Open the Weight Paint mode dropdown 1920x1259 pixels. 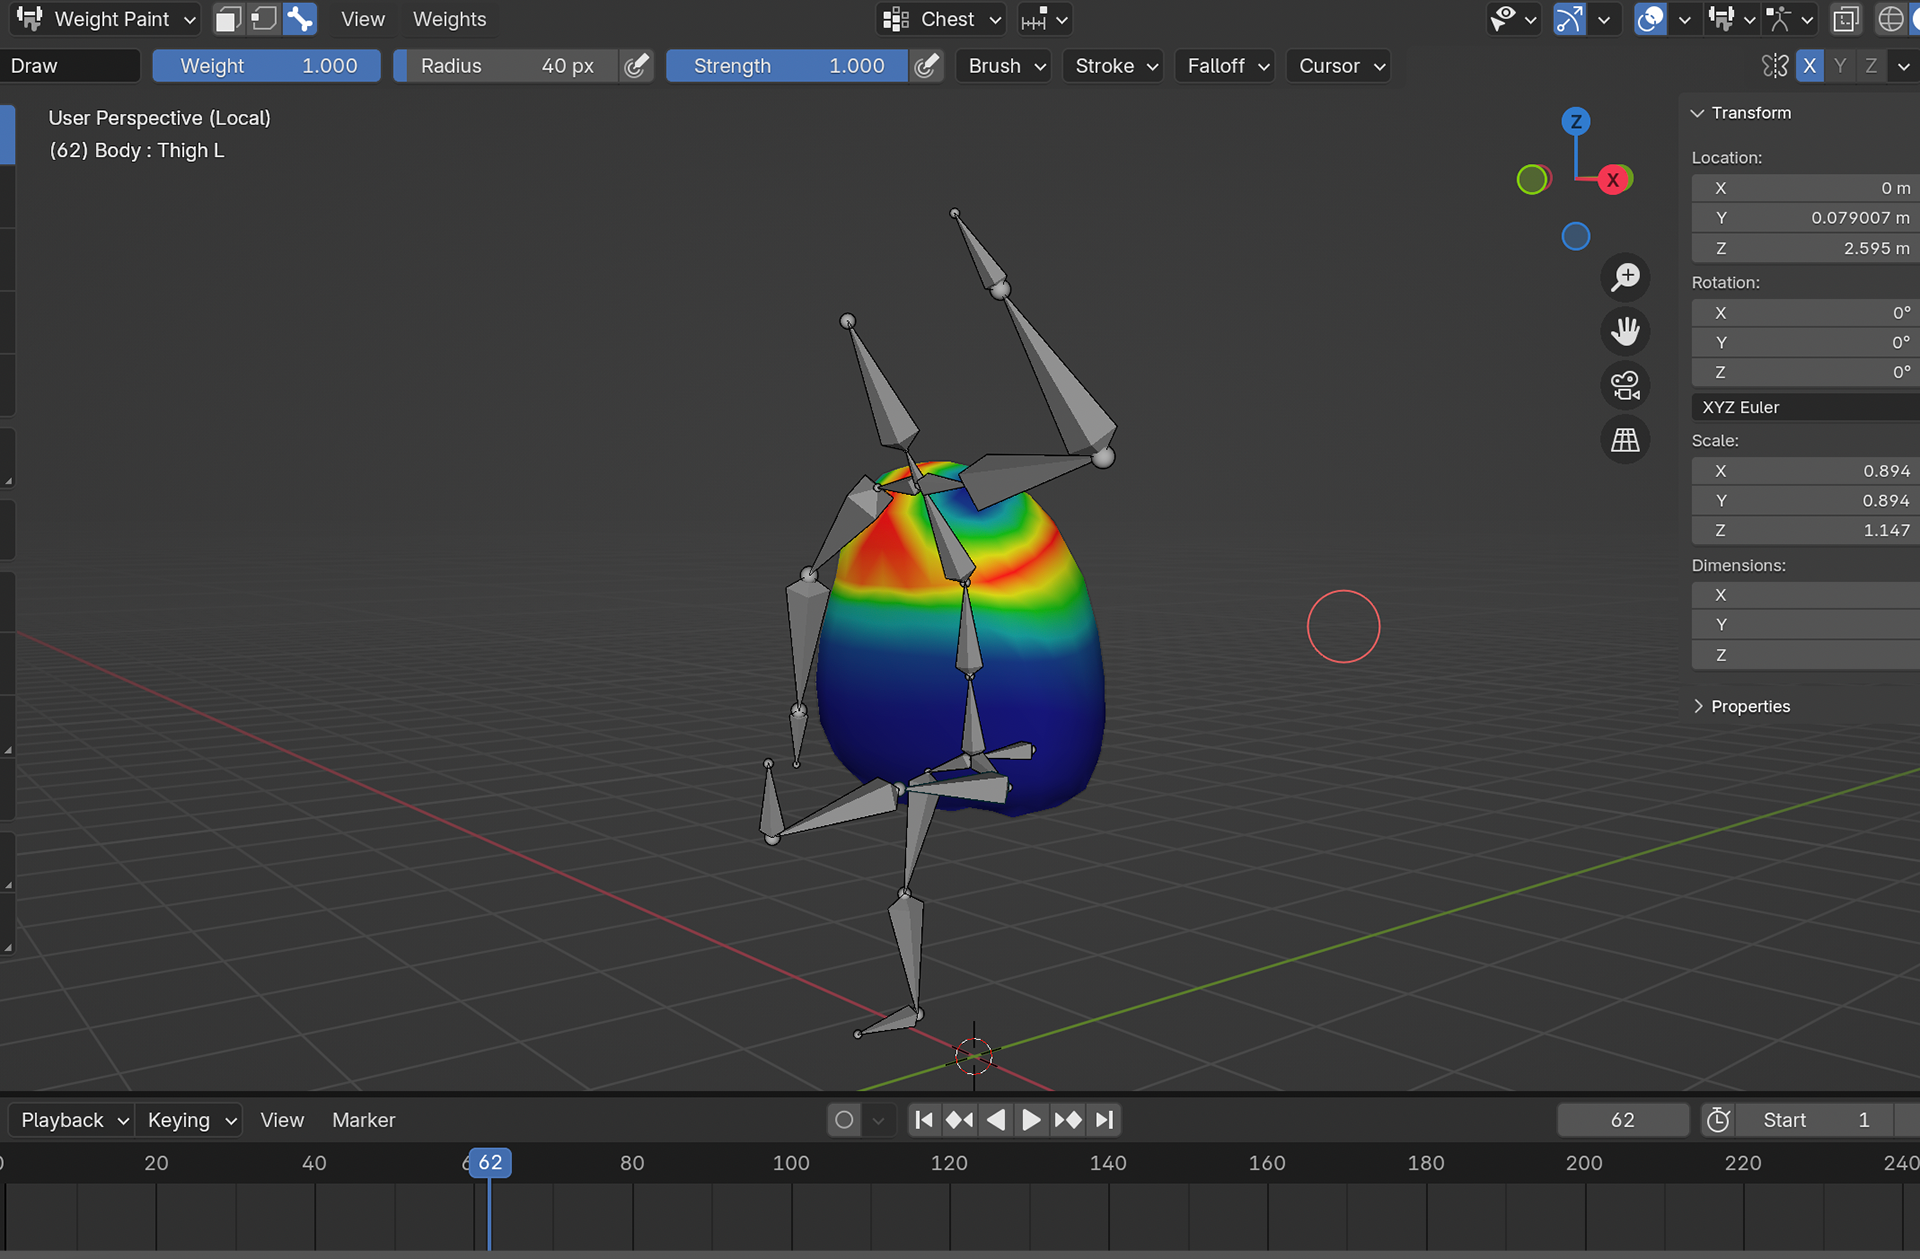tap(107, 19)
